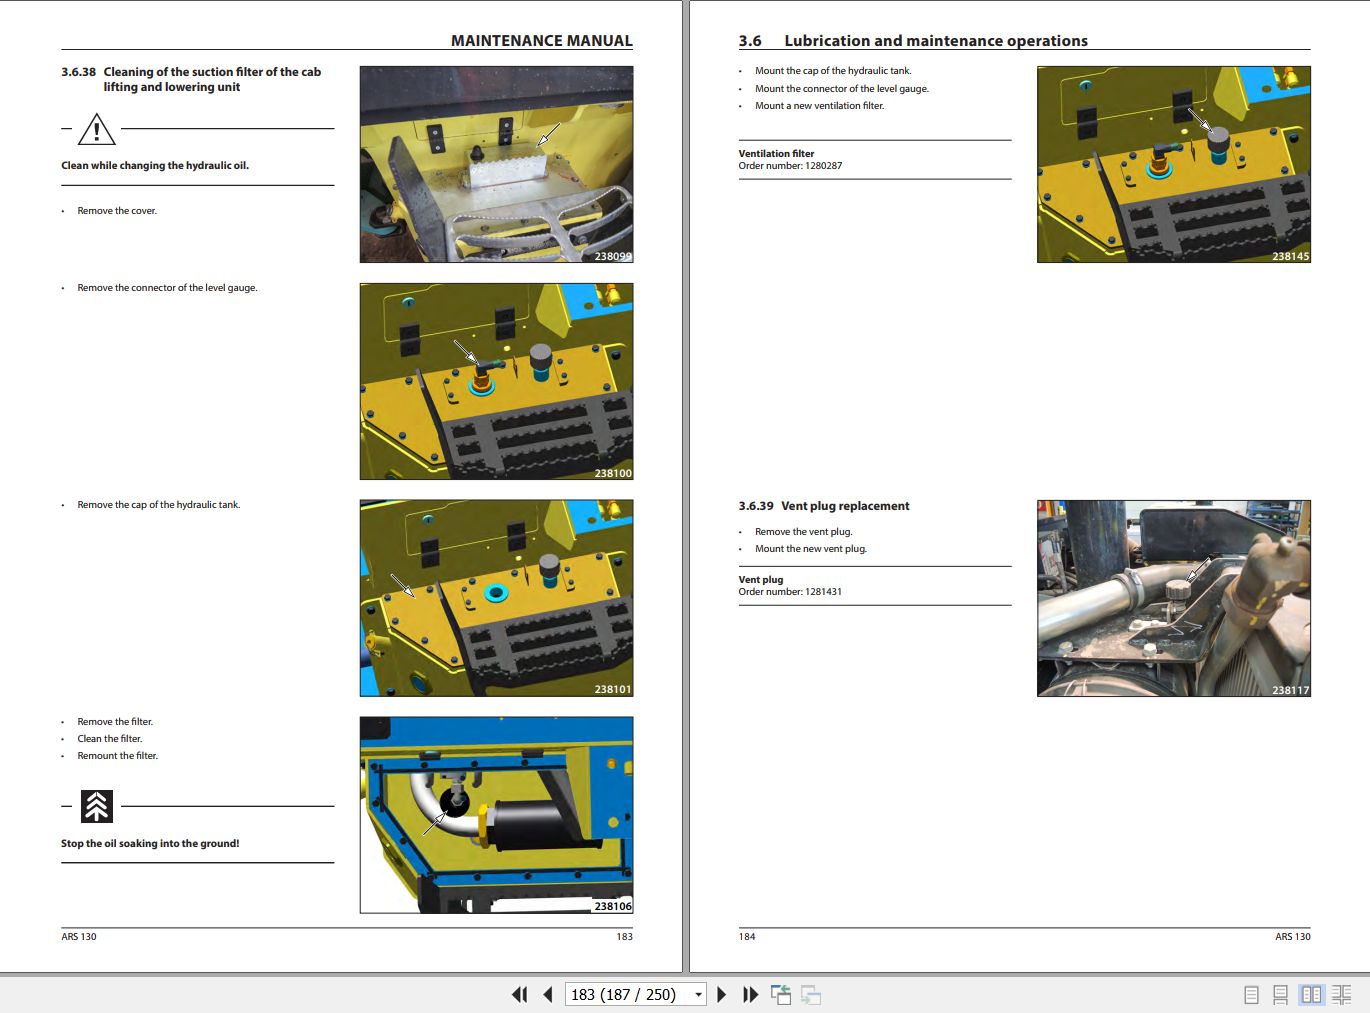Screen dimensions: 1370x1013
Task: Activate the continuous facing layout mode
Action: pos(1341,994)
